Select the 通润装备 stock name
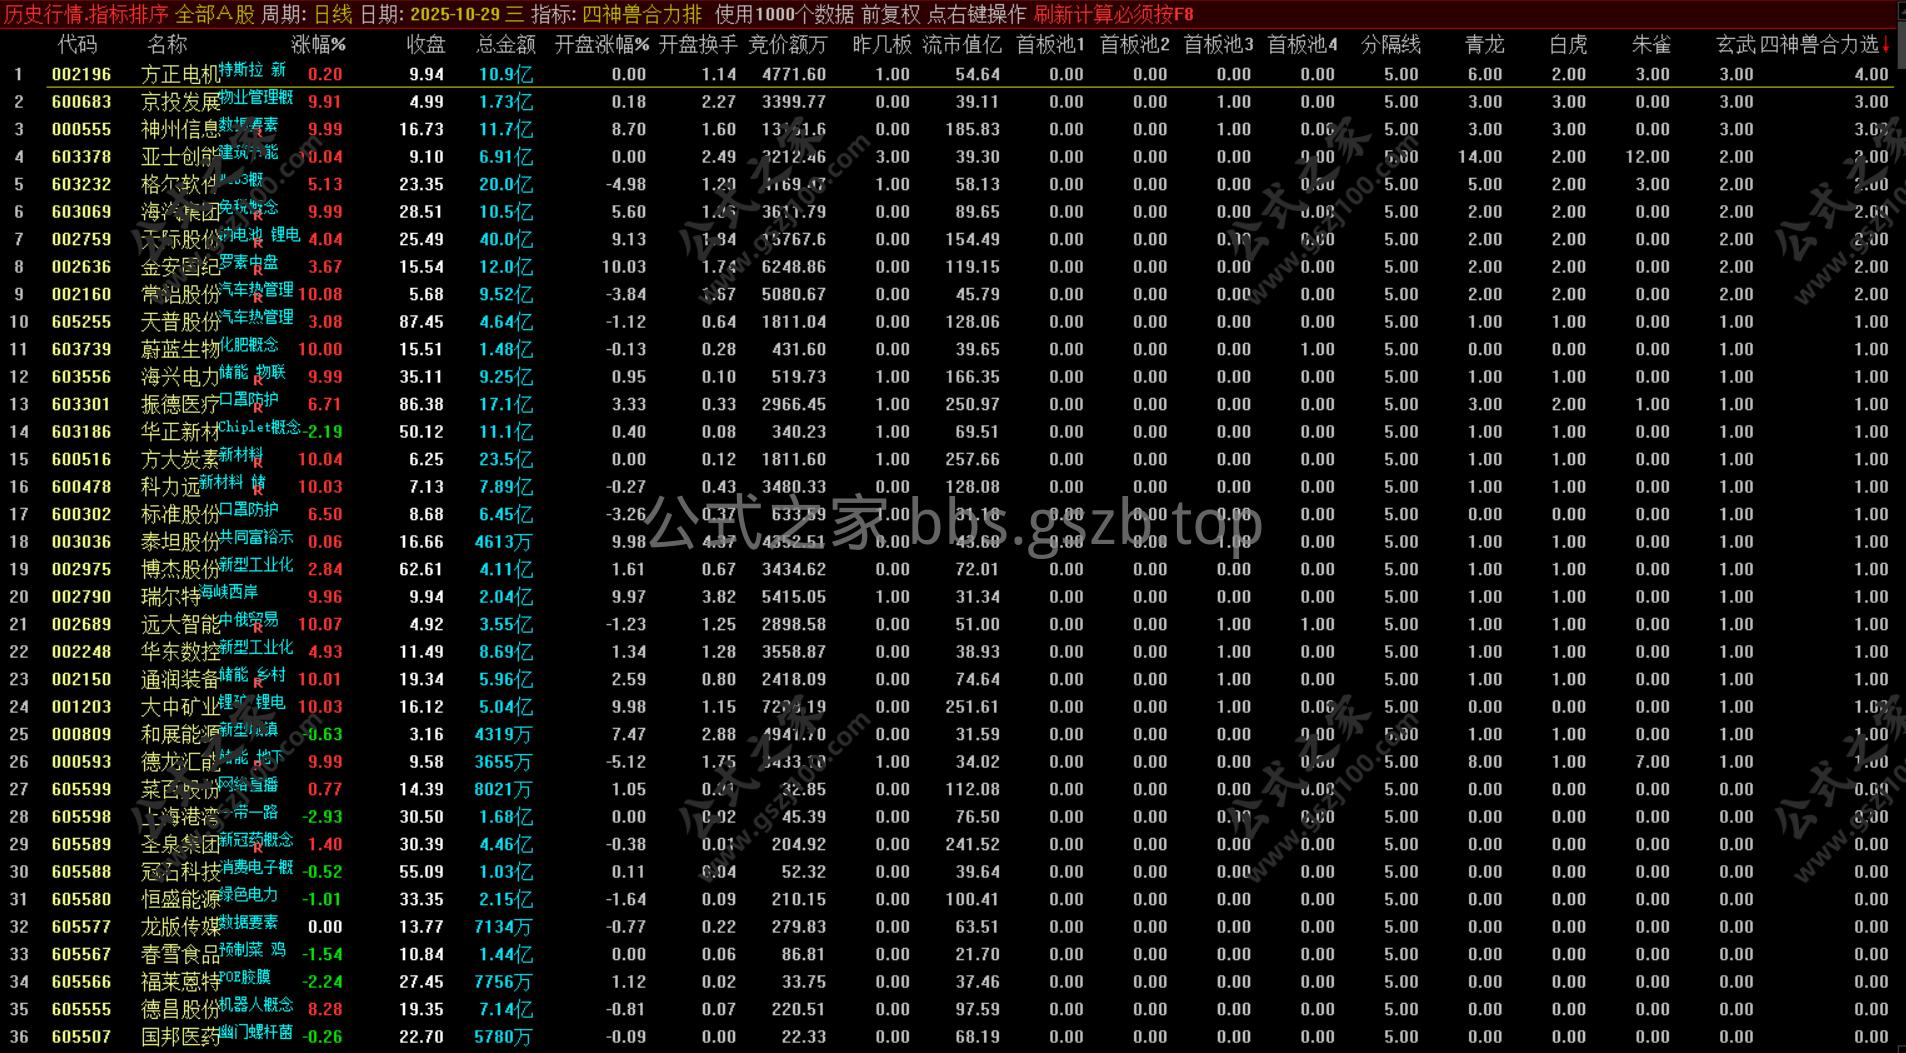The height and width of the screenshot is (1053, 1906). point(181,679)
